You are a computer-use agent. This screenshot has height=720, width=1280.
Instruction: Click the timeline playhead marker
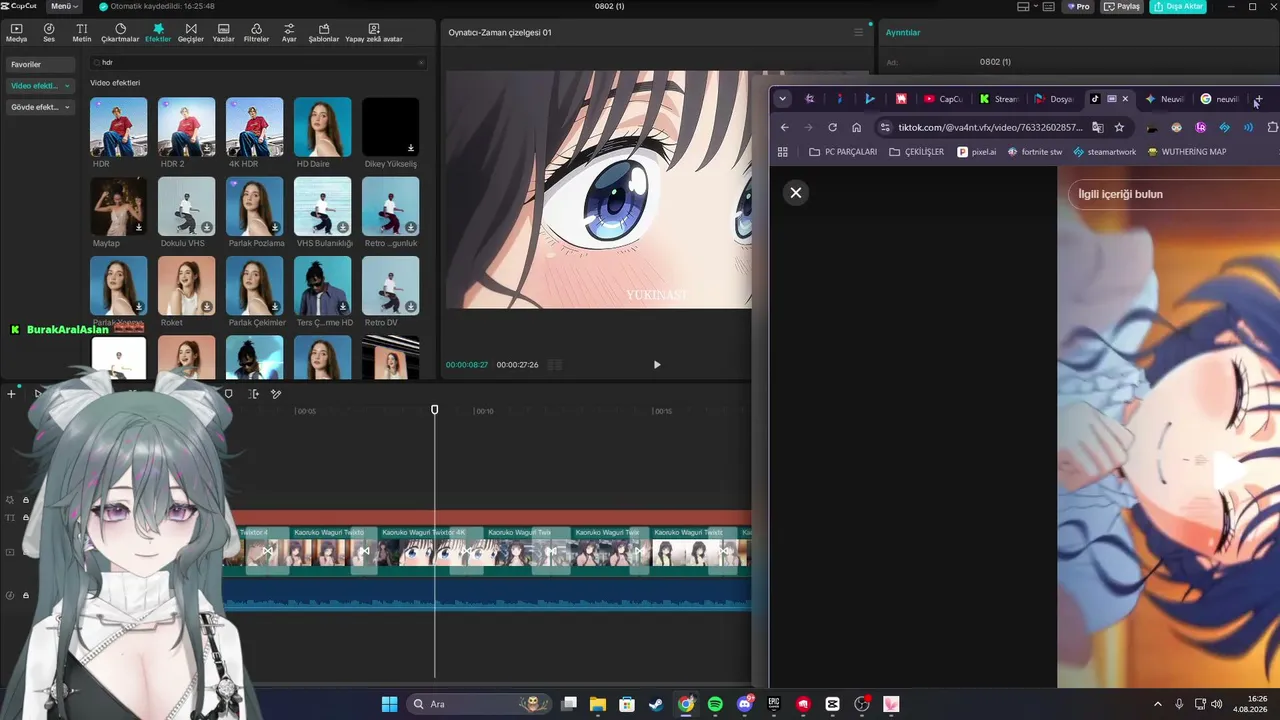[x=435, y=410]
